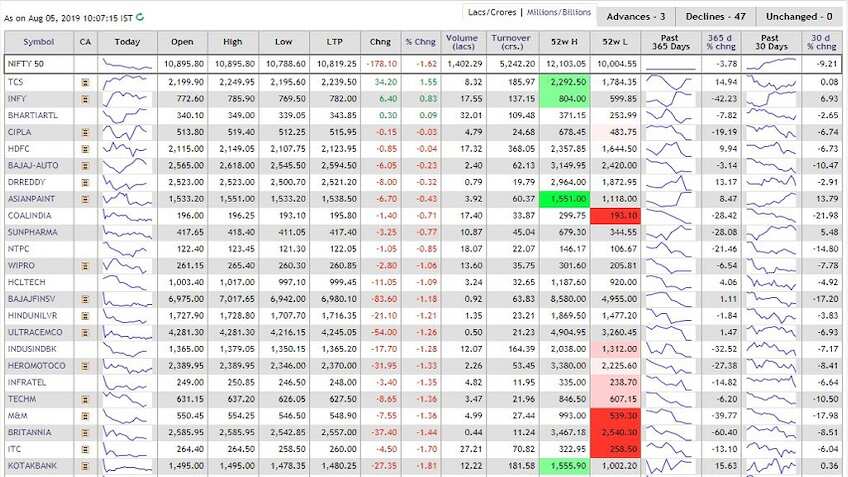Switch units to Millions/Billions
The width and height of the screenshot is (848, 477).
[559, 12]
